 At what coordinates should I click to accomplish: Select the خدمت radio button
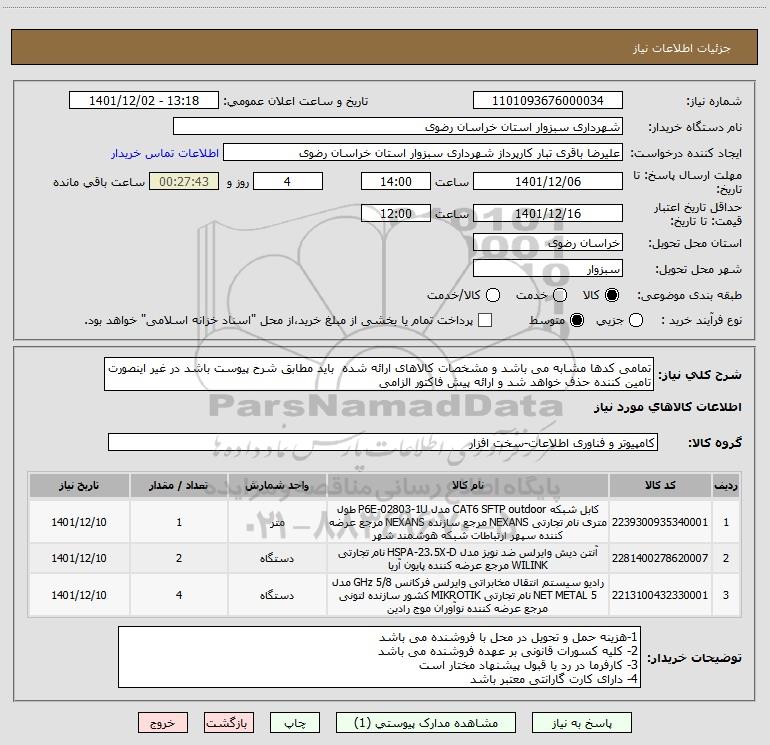[x=560, y=295]
